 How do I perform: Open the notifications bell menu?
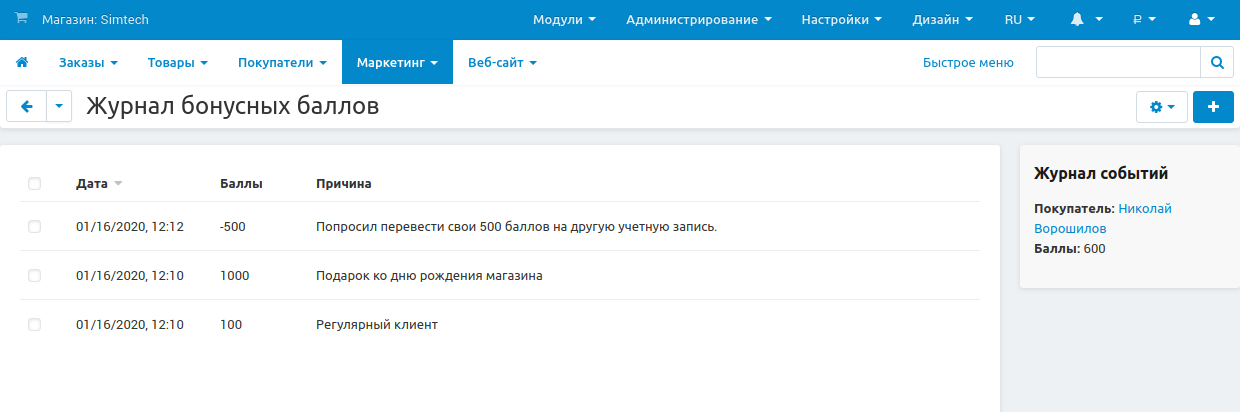pos(1086,19)
